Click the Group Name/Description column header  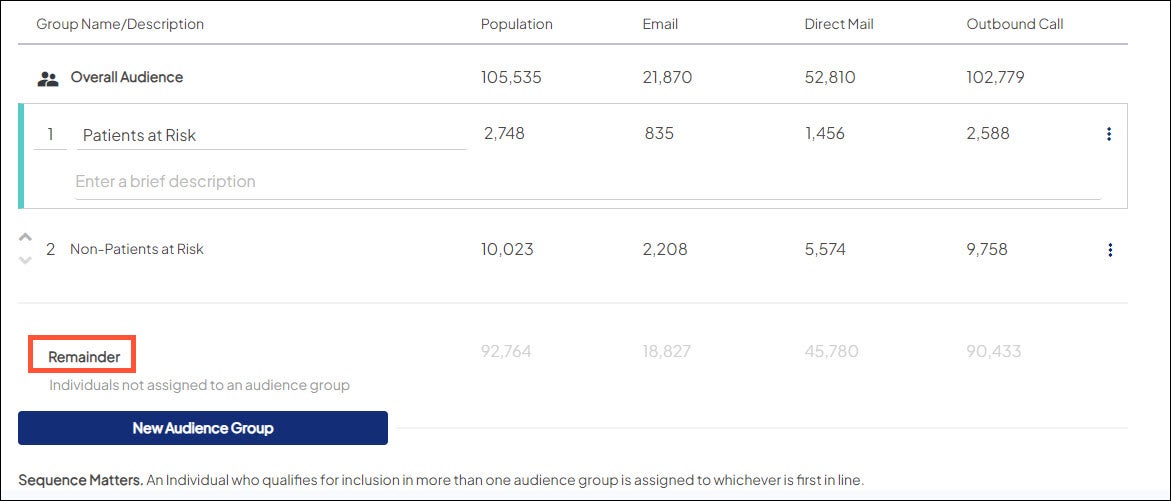click(120, 24)
